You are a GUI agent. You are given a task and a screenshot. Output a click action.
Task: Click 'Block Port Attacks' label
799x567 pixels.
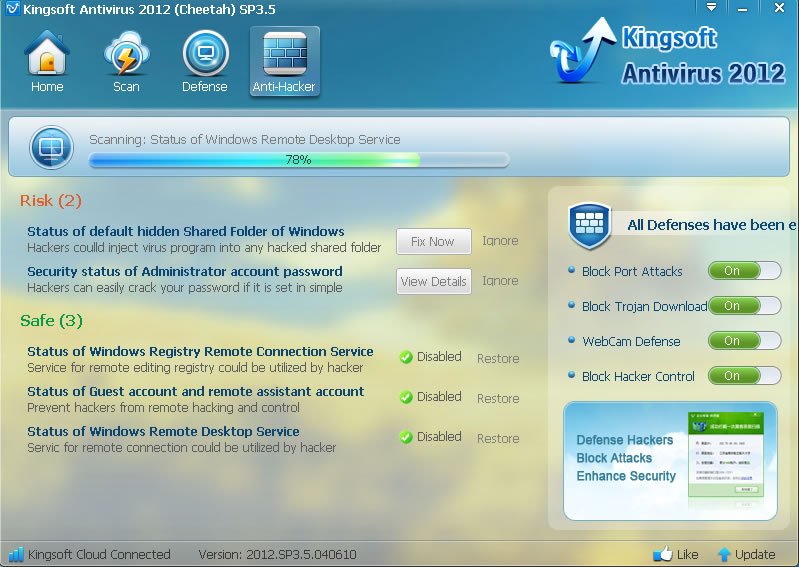coord(632,272)
